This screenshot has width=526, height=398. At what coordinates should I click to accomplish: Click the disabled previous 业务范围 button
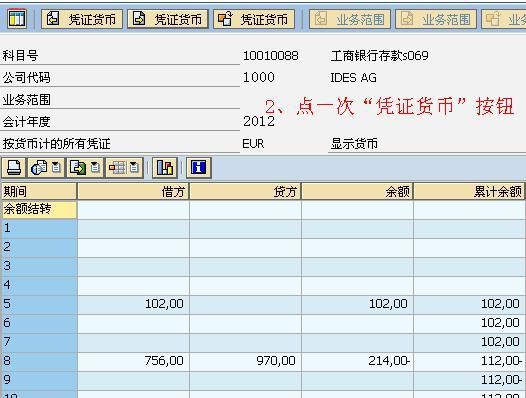350,19
